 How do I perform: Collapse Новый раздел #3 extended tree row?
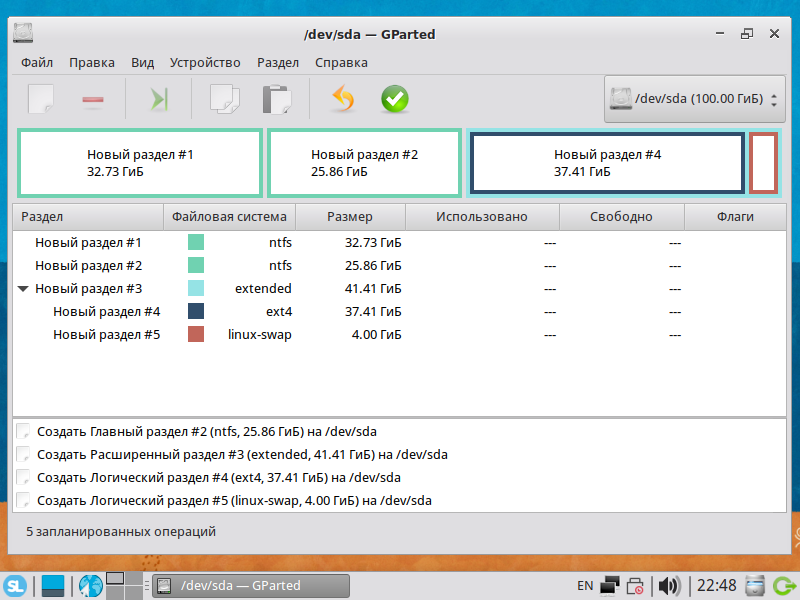click(x=23, y=289)
